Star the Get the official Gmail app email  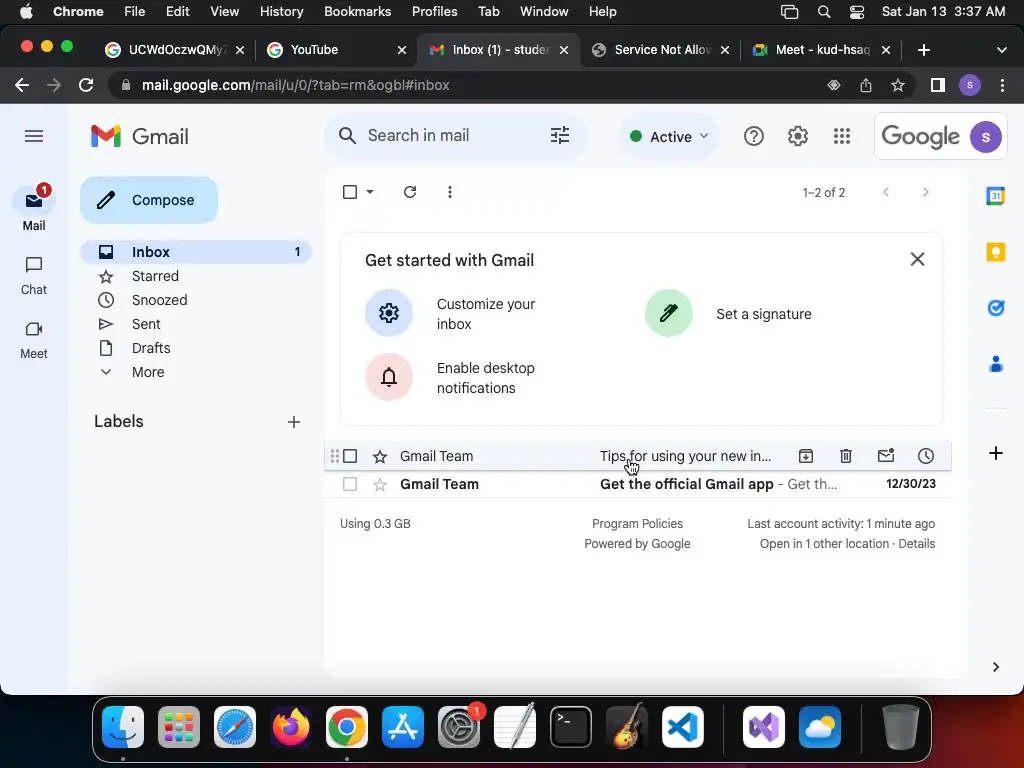point(379,484)
